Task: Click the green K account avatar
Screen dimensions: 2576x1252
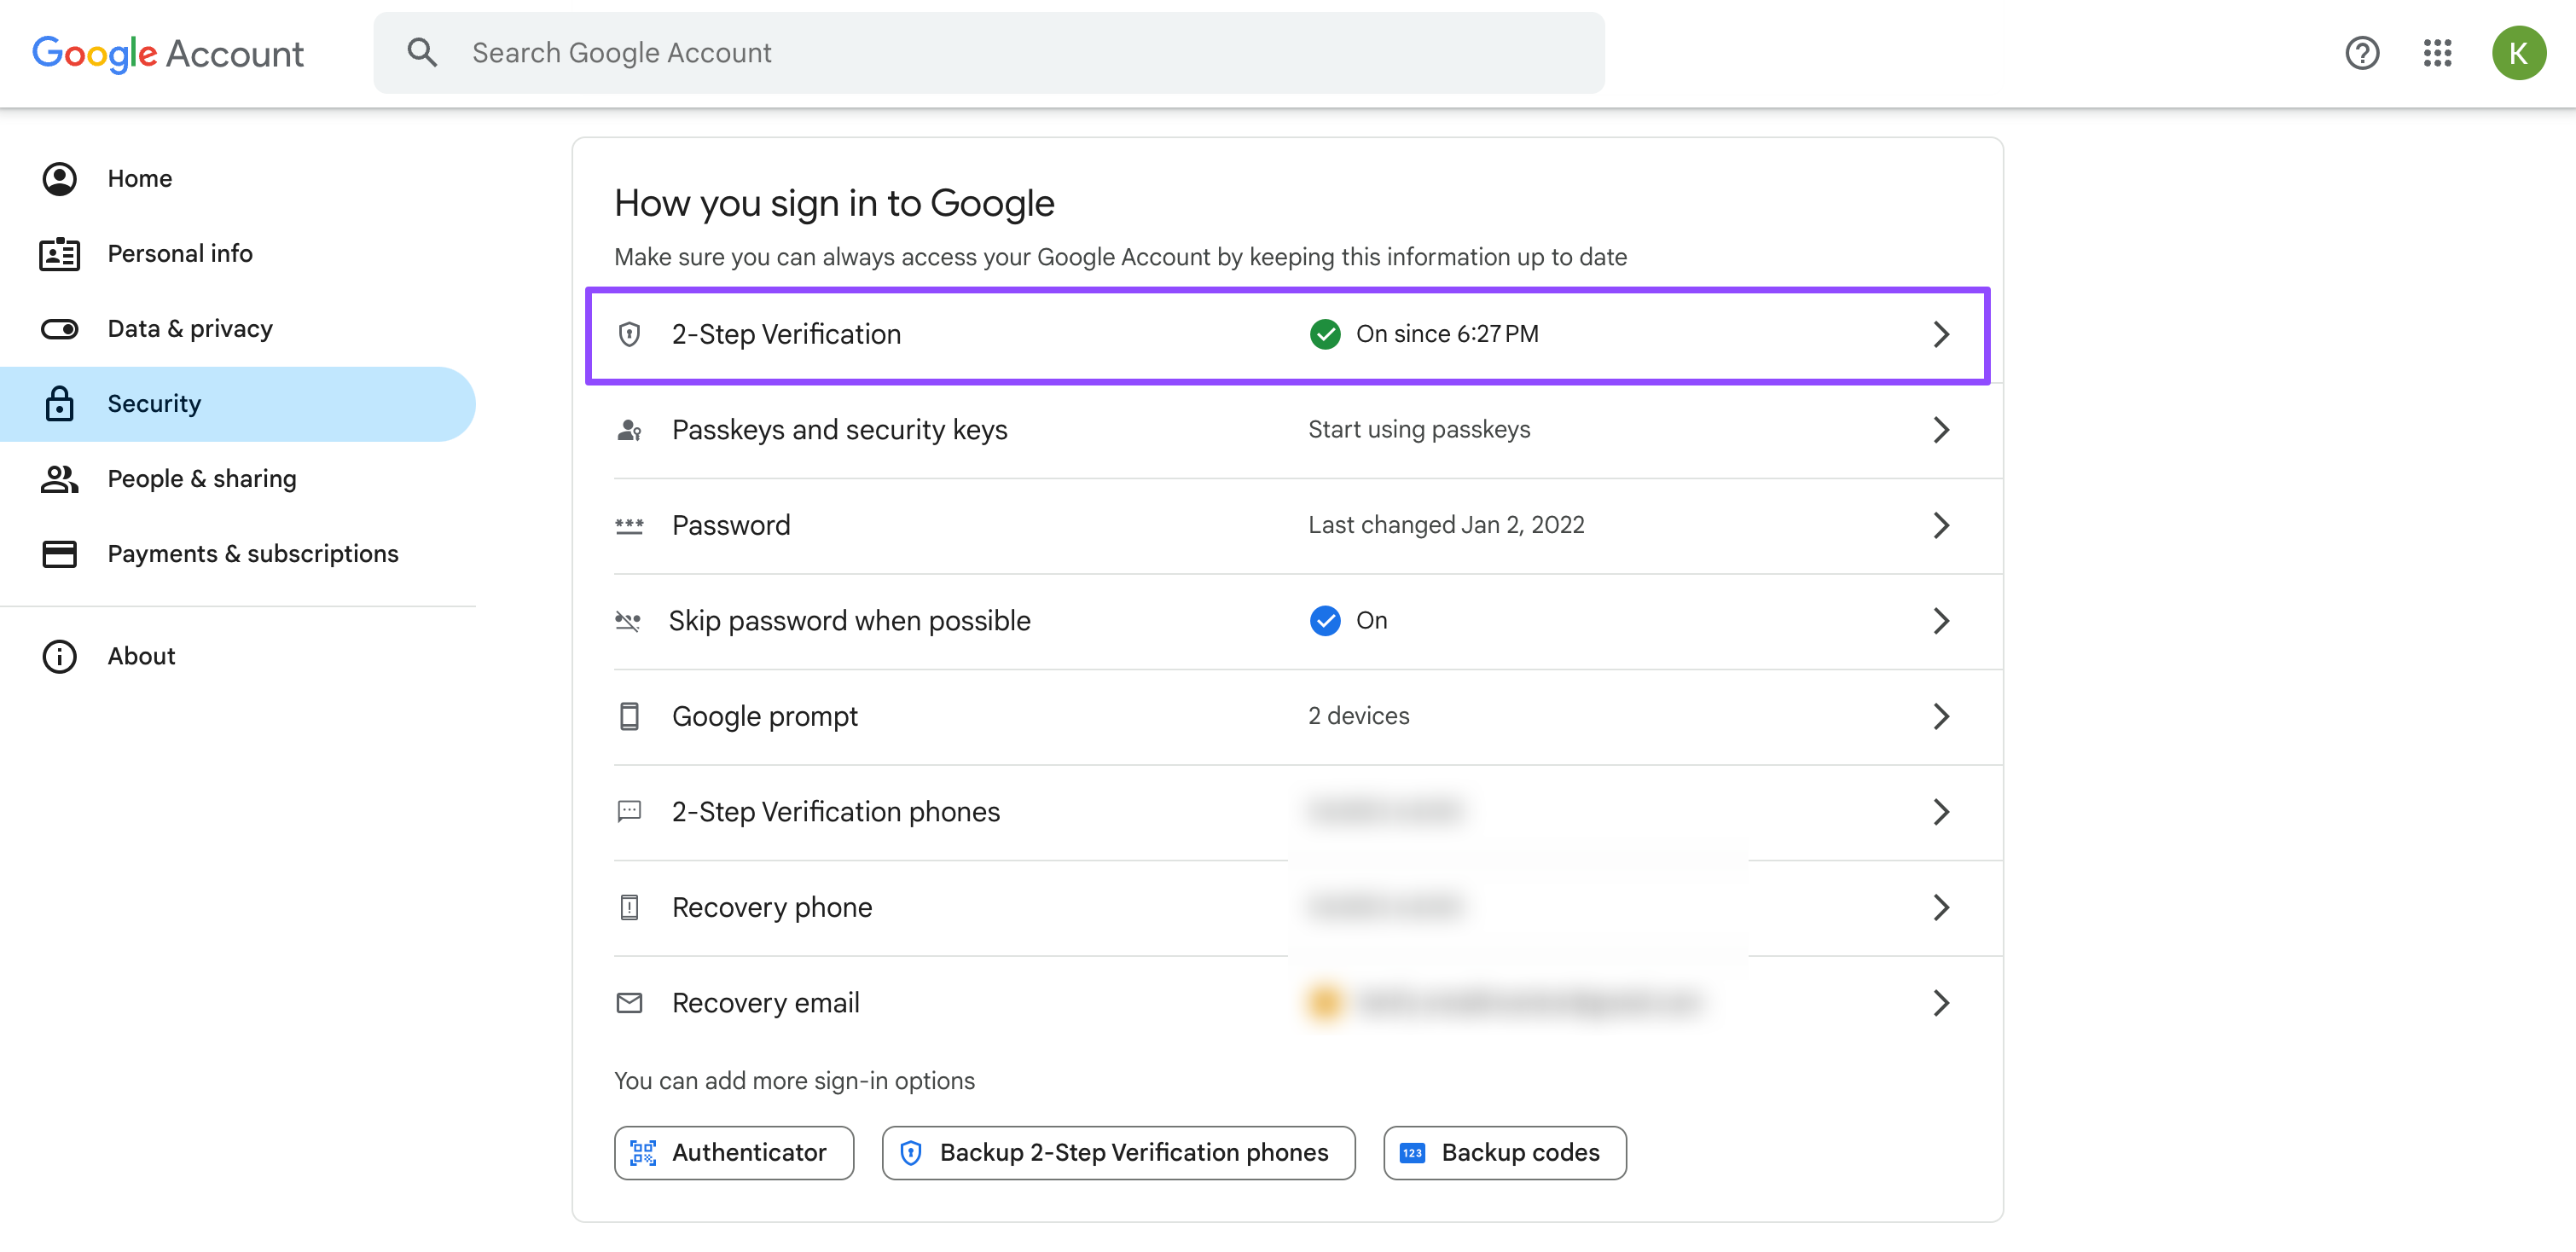Action: tap(2517, 53)
